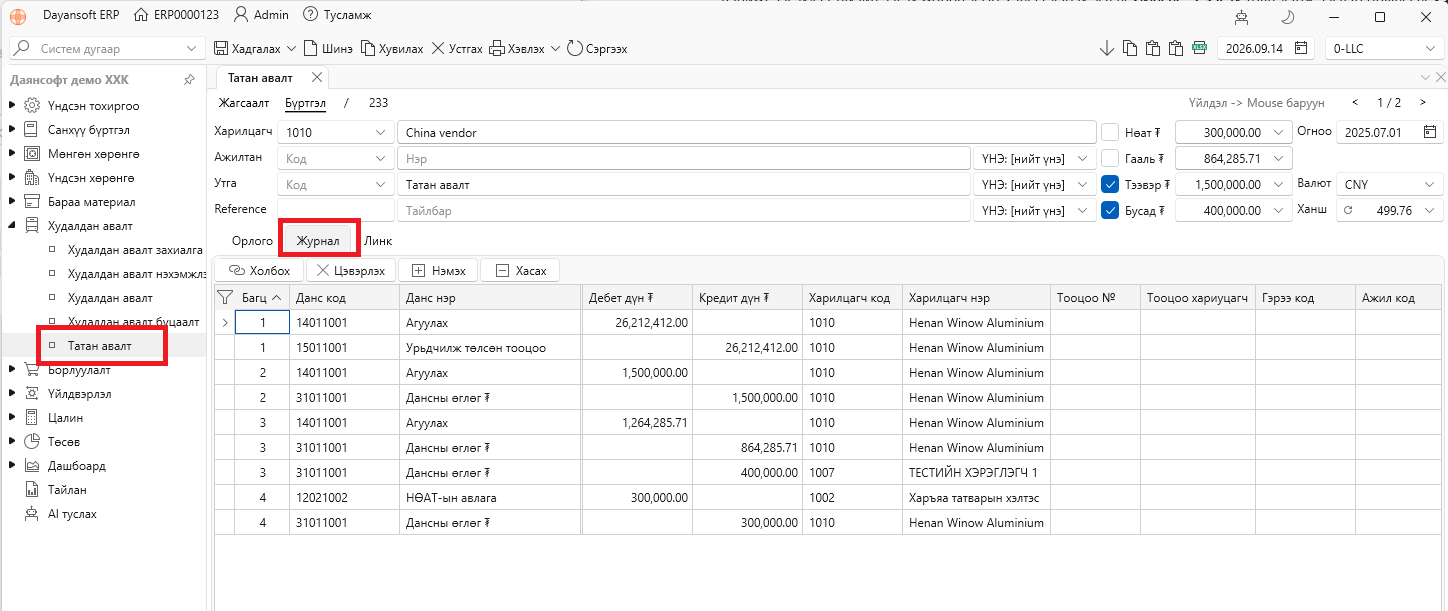Create new record with Шинэ
The height and width of the screenshot is (611, 1448).
pos(327,48)
